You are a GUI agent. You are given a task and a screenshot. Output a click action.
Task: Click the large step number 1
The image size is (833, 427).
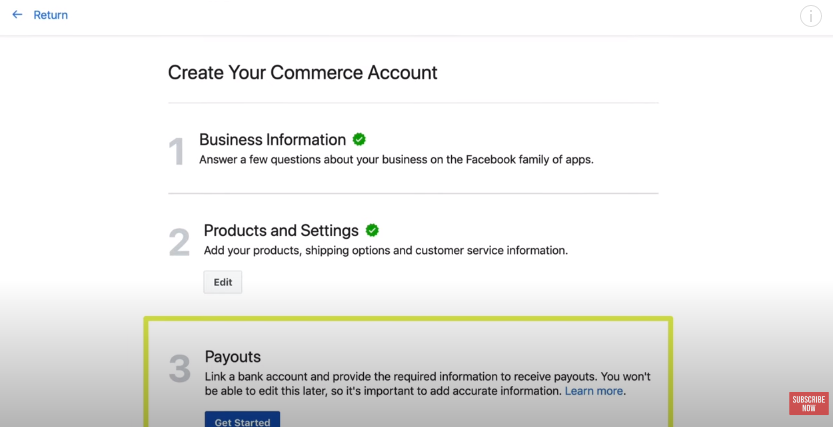(x=177, y=152)
